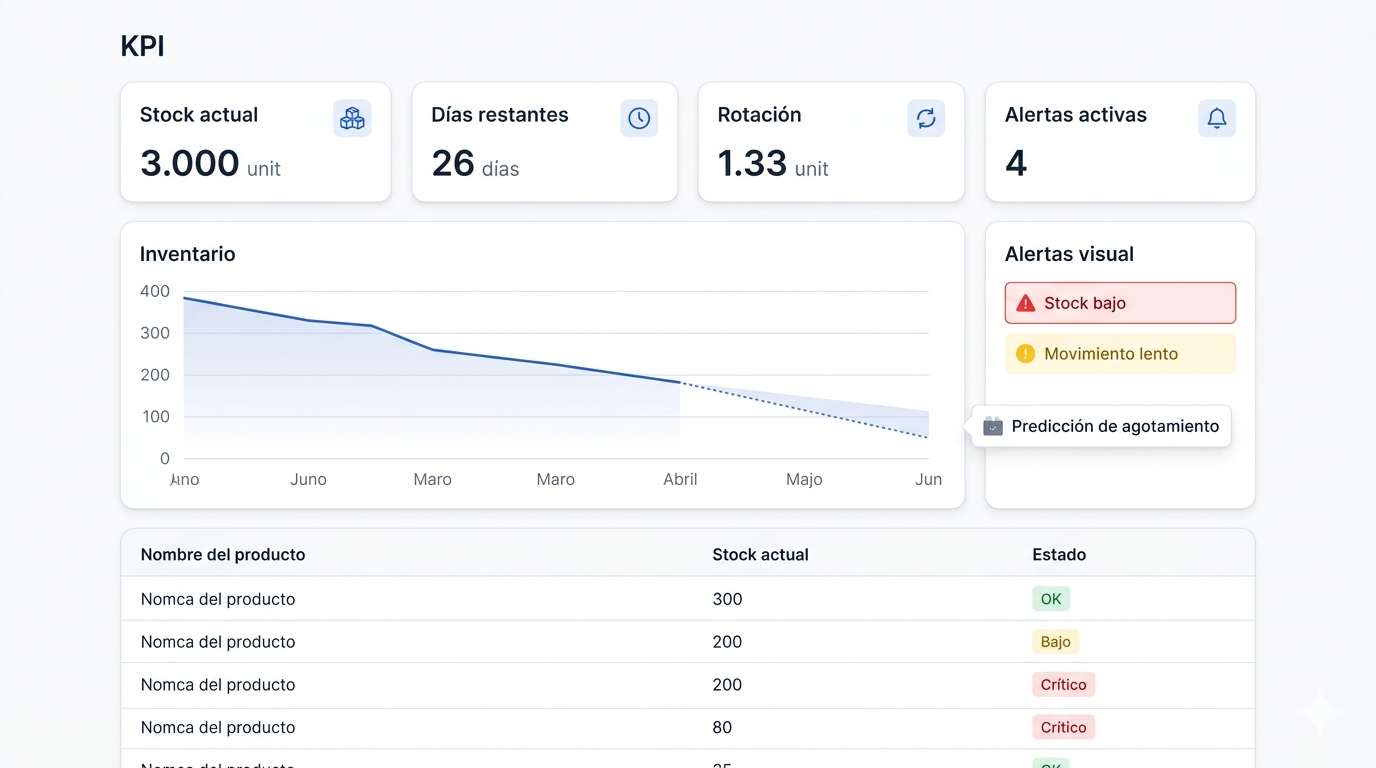Click the Crítico badge for the 80-stock product
The image size is (1376, 768).
point(1063,727)
